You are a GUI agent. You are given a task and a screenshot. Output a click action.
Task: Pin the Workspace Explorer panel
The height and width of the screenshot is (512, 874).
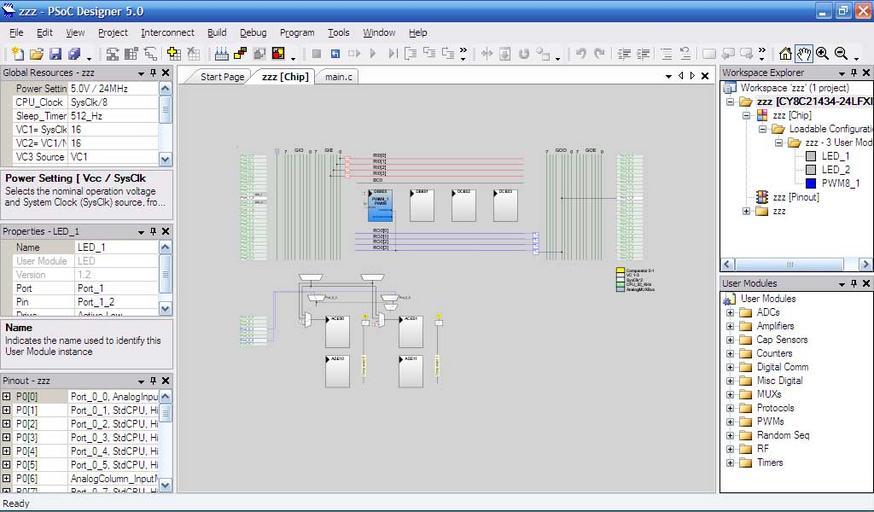(x=851, y=73)
